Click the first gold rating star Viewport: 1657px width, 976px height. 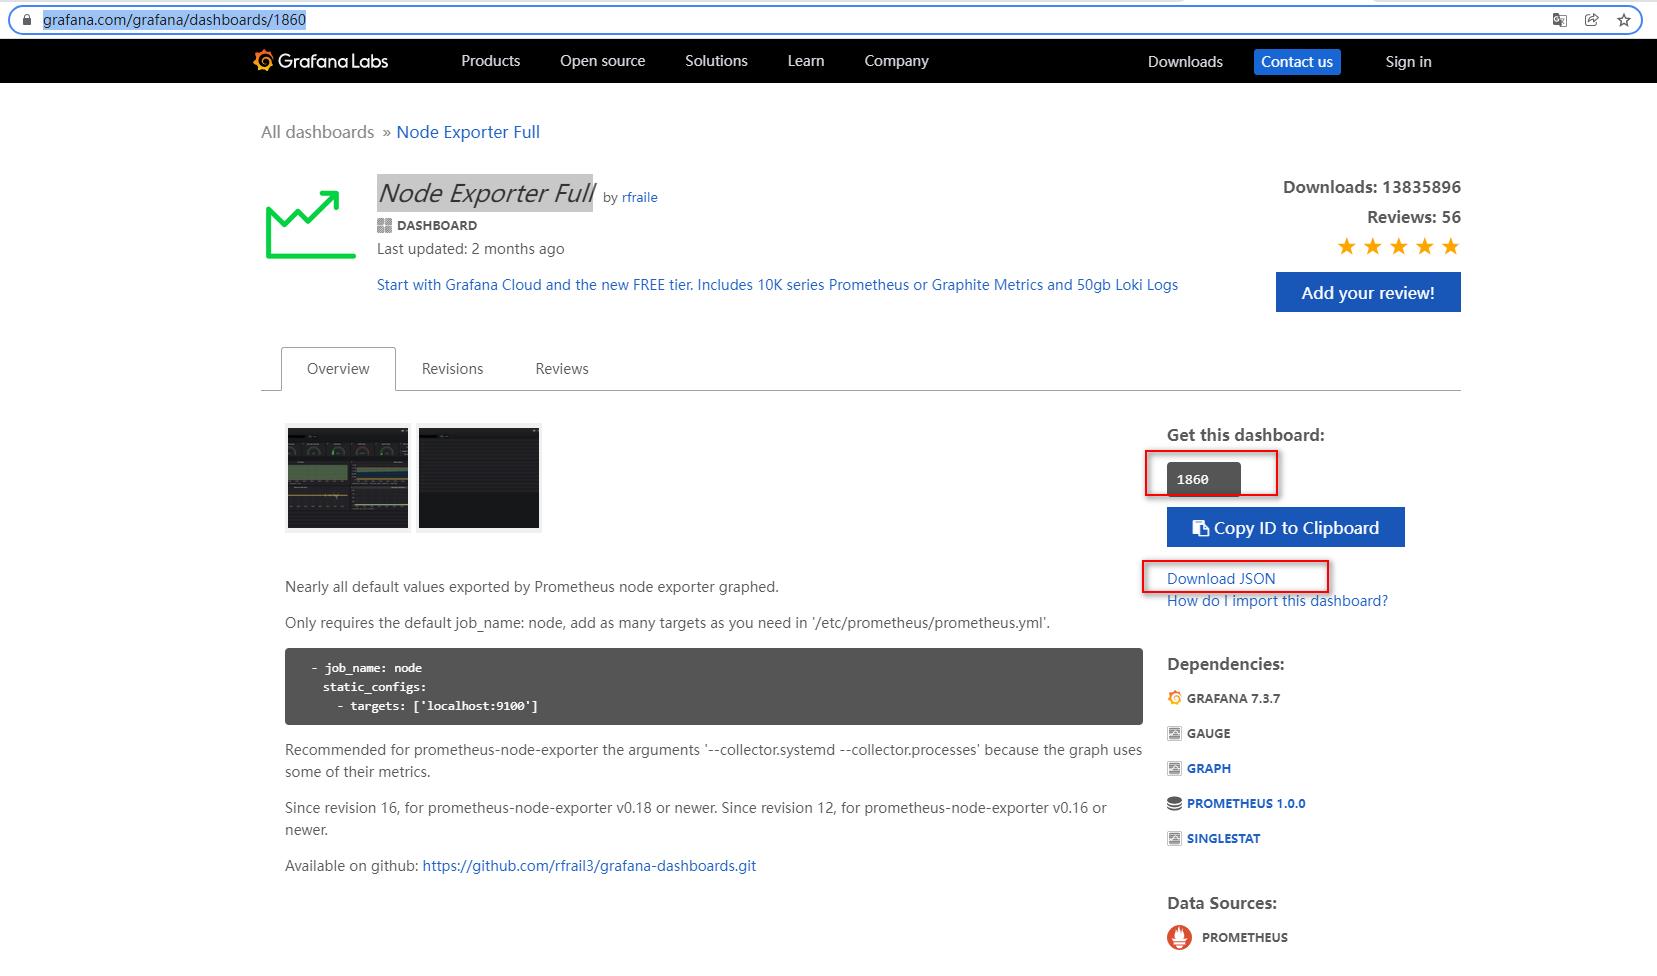tap(1347, 246)
